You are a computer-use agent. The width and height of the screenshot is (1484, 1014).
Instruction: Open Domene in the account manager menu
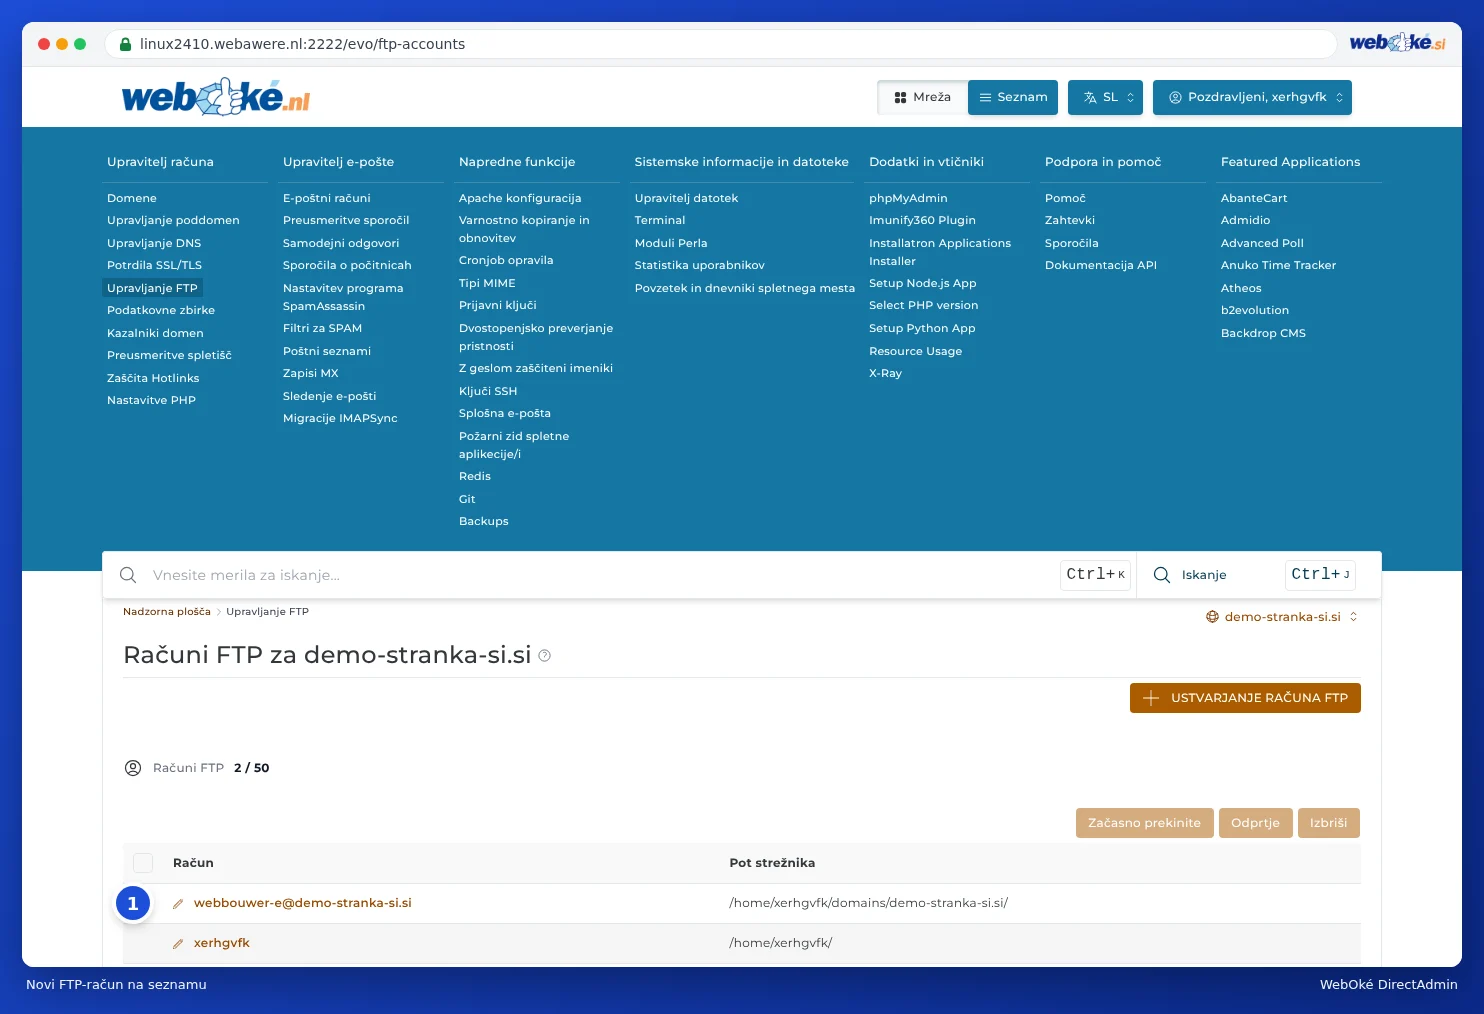click(132, 198)
